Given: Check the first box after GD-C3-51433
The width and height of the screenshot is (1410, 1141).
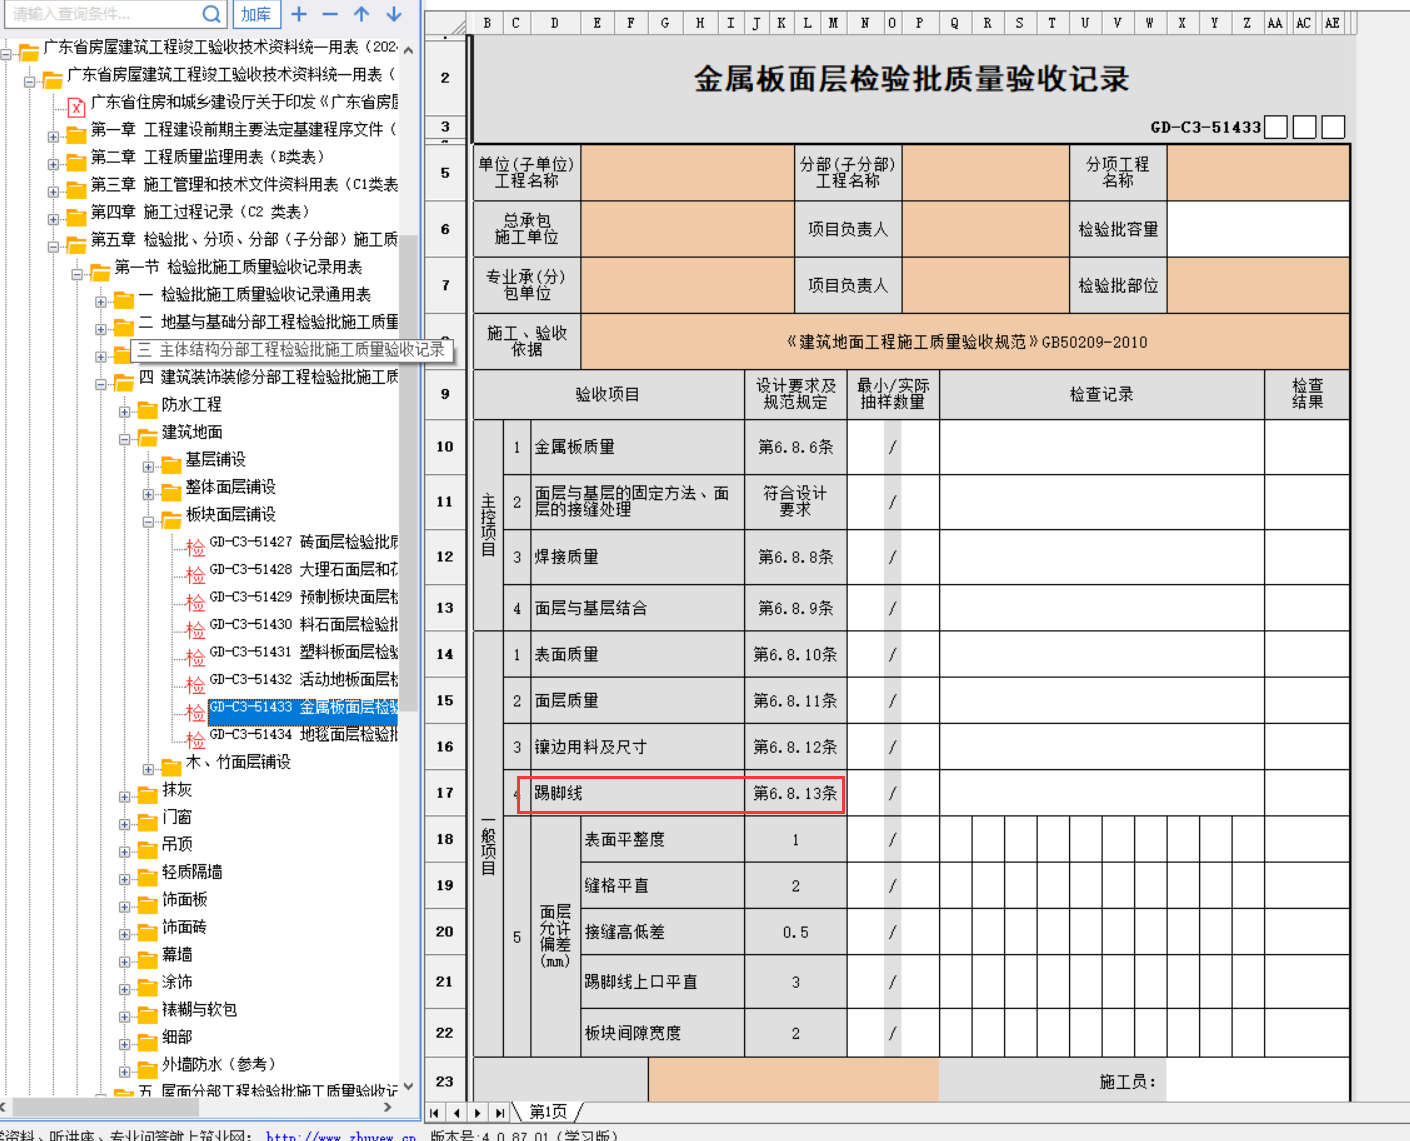Looking at the screenshot, I should [x=1276, y=127].
